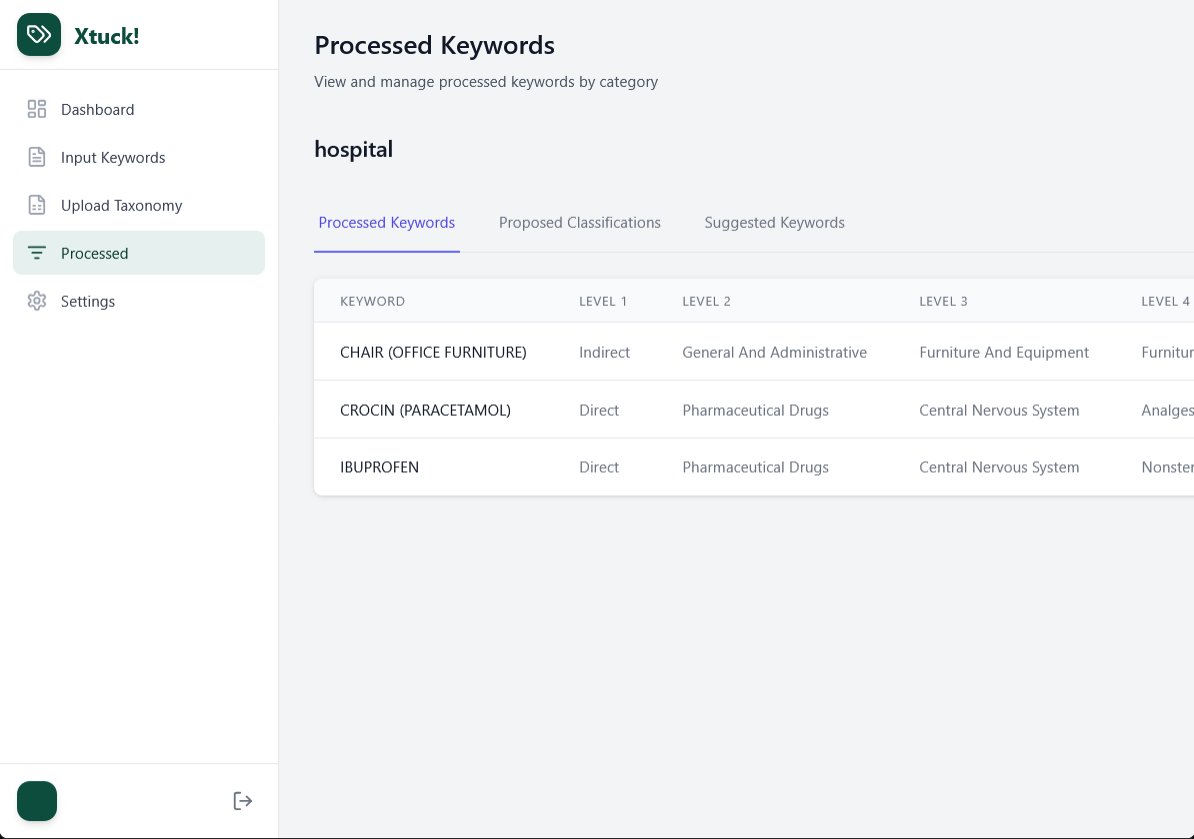
Task: Select the Dashboard grid icon in sidebar
Action: tap(36, 109)
